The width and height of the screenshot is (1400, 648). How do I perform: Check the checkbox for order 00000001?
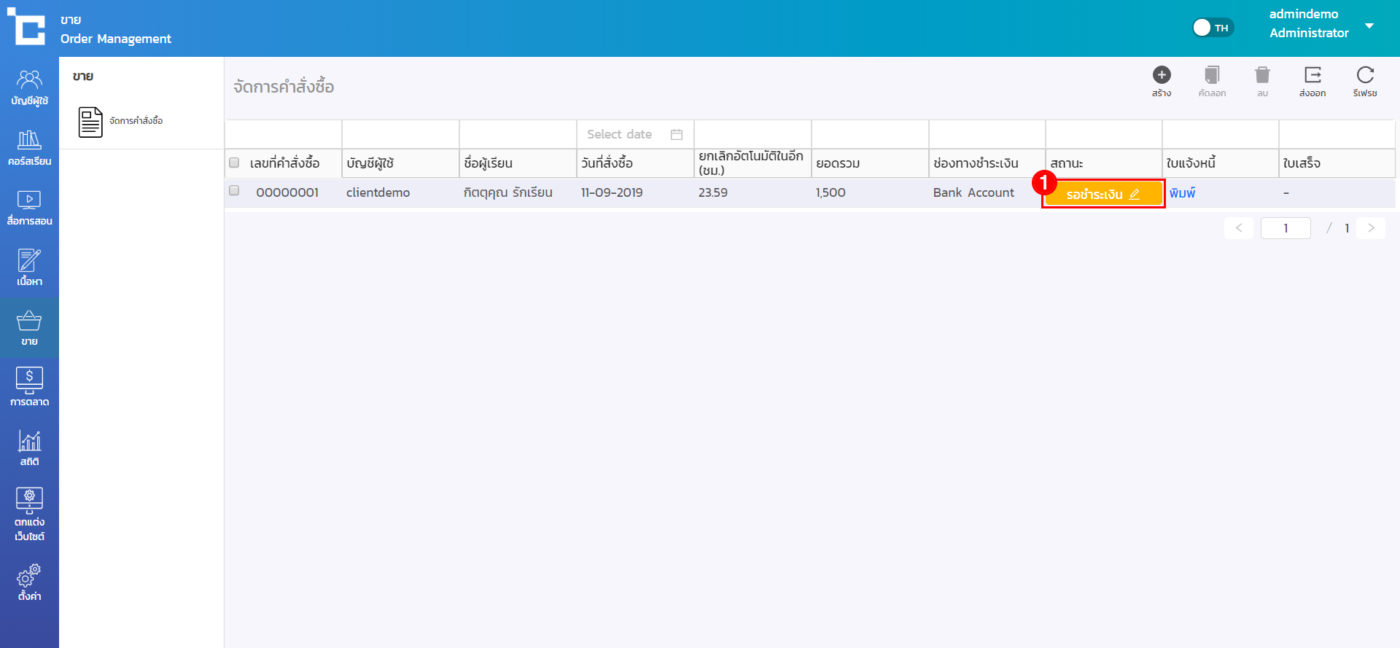(x=234, y=191)
